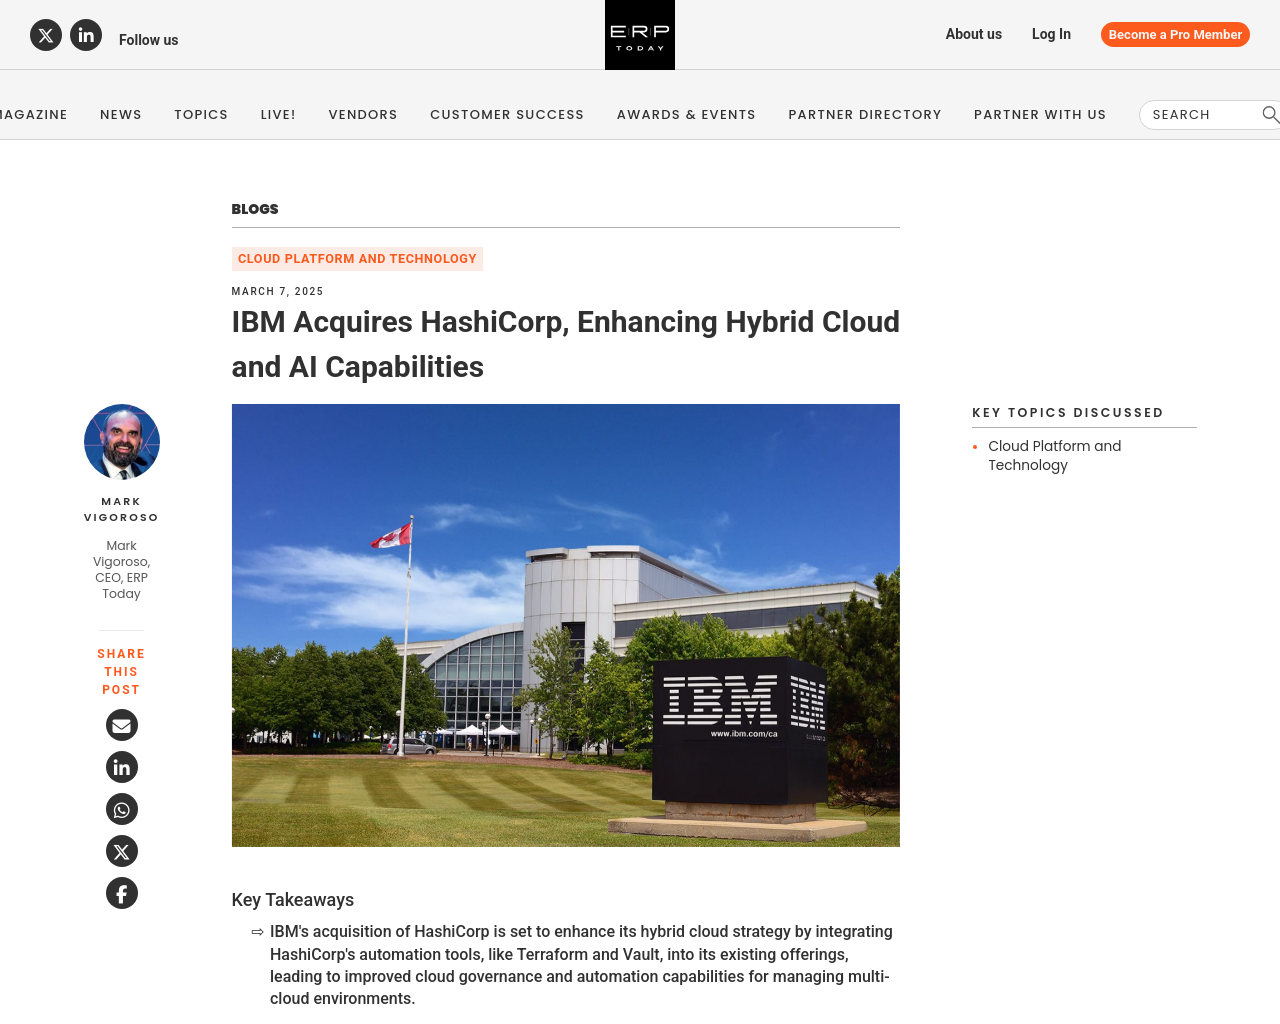Viewport: 1280px width, 1024px height.
Task: Open the News menu
Action: pos(121,115)
